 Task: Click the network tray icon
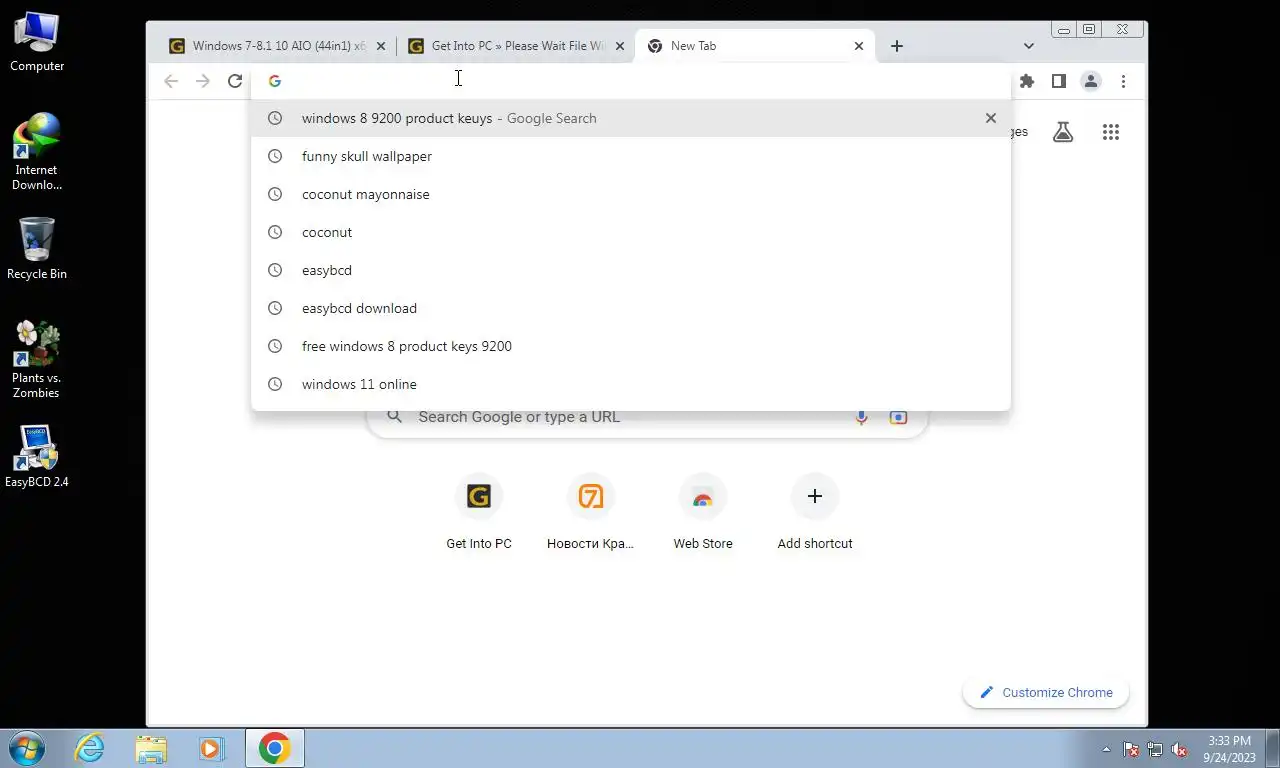1155,748
